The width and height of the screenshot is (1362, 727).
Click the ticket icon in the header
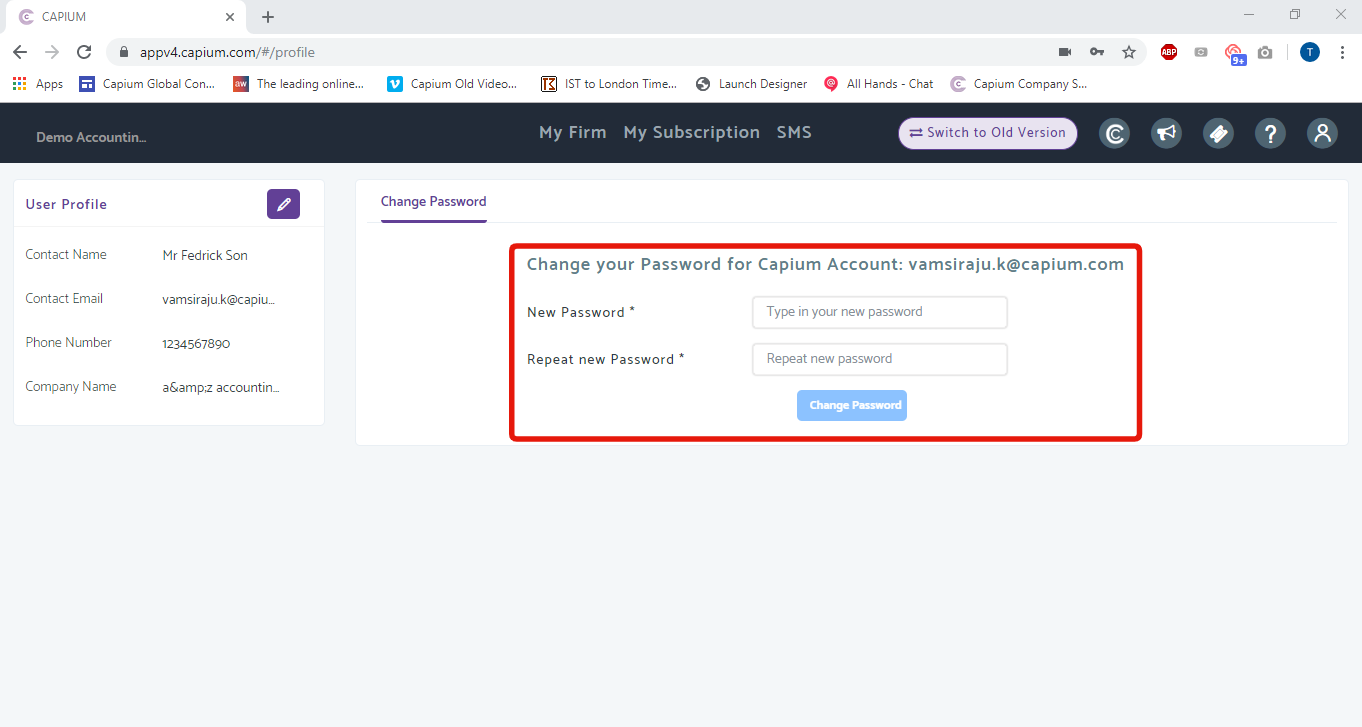(1218, 133)
